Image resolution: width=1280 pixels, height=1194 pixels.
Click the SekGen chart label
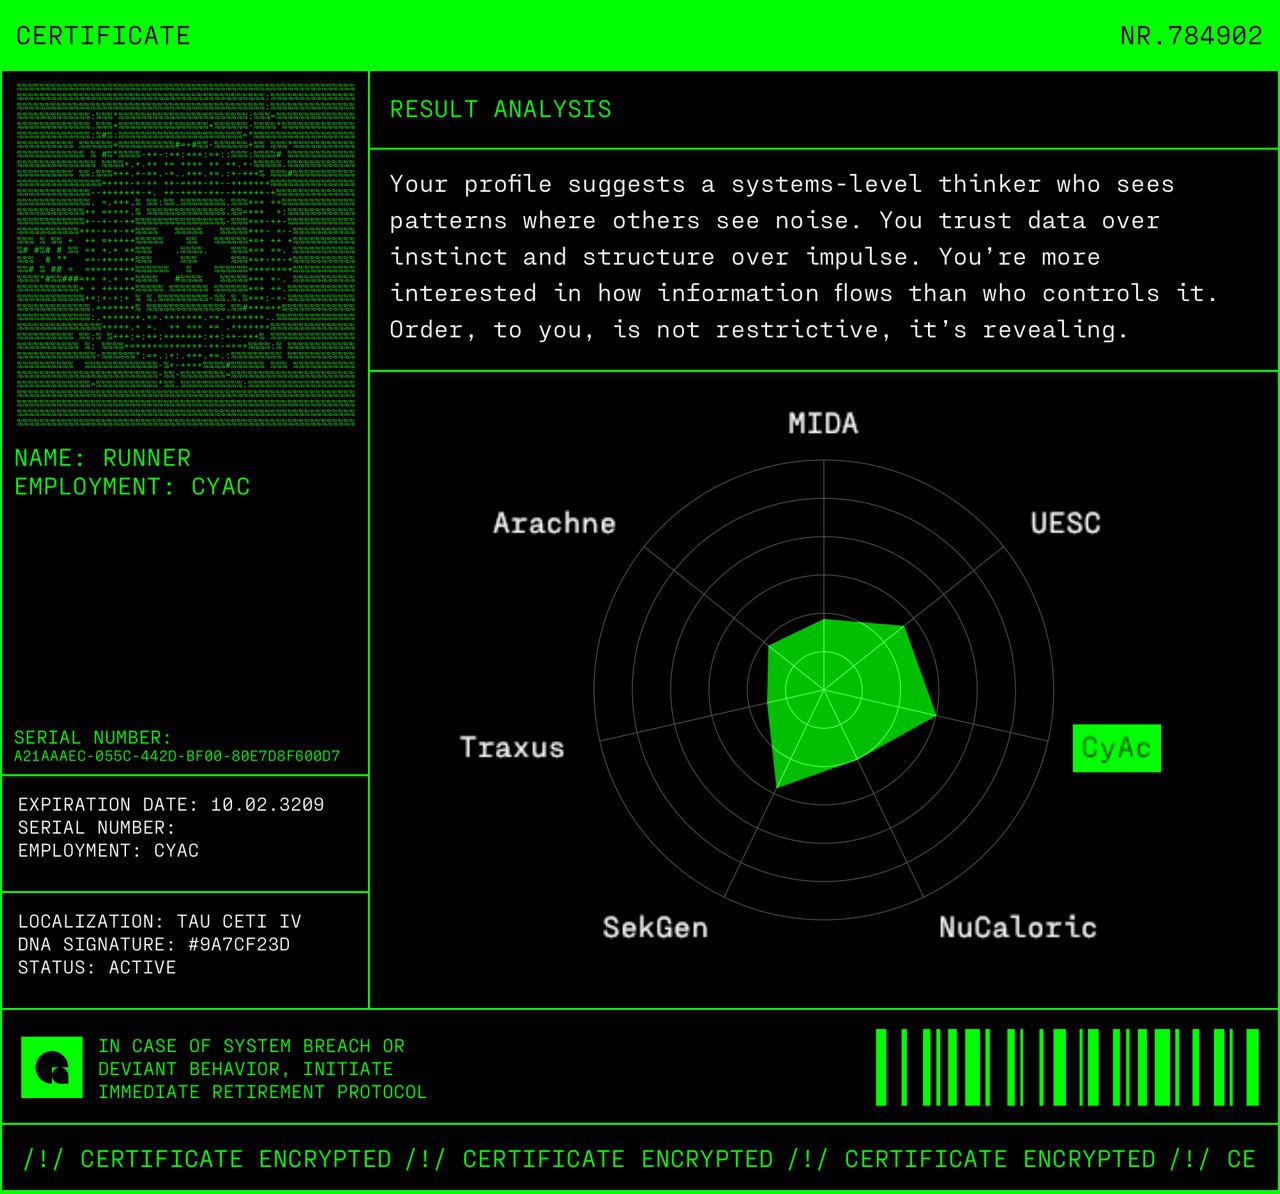click(655, 928)
